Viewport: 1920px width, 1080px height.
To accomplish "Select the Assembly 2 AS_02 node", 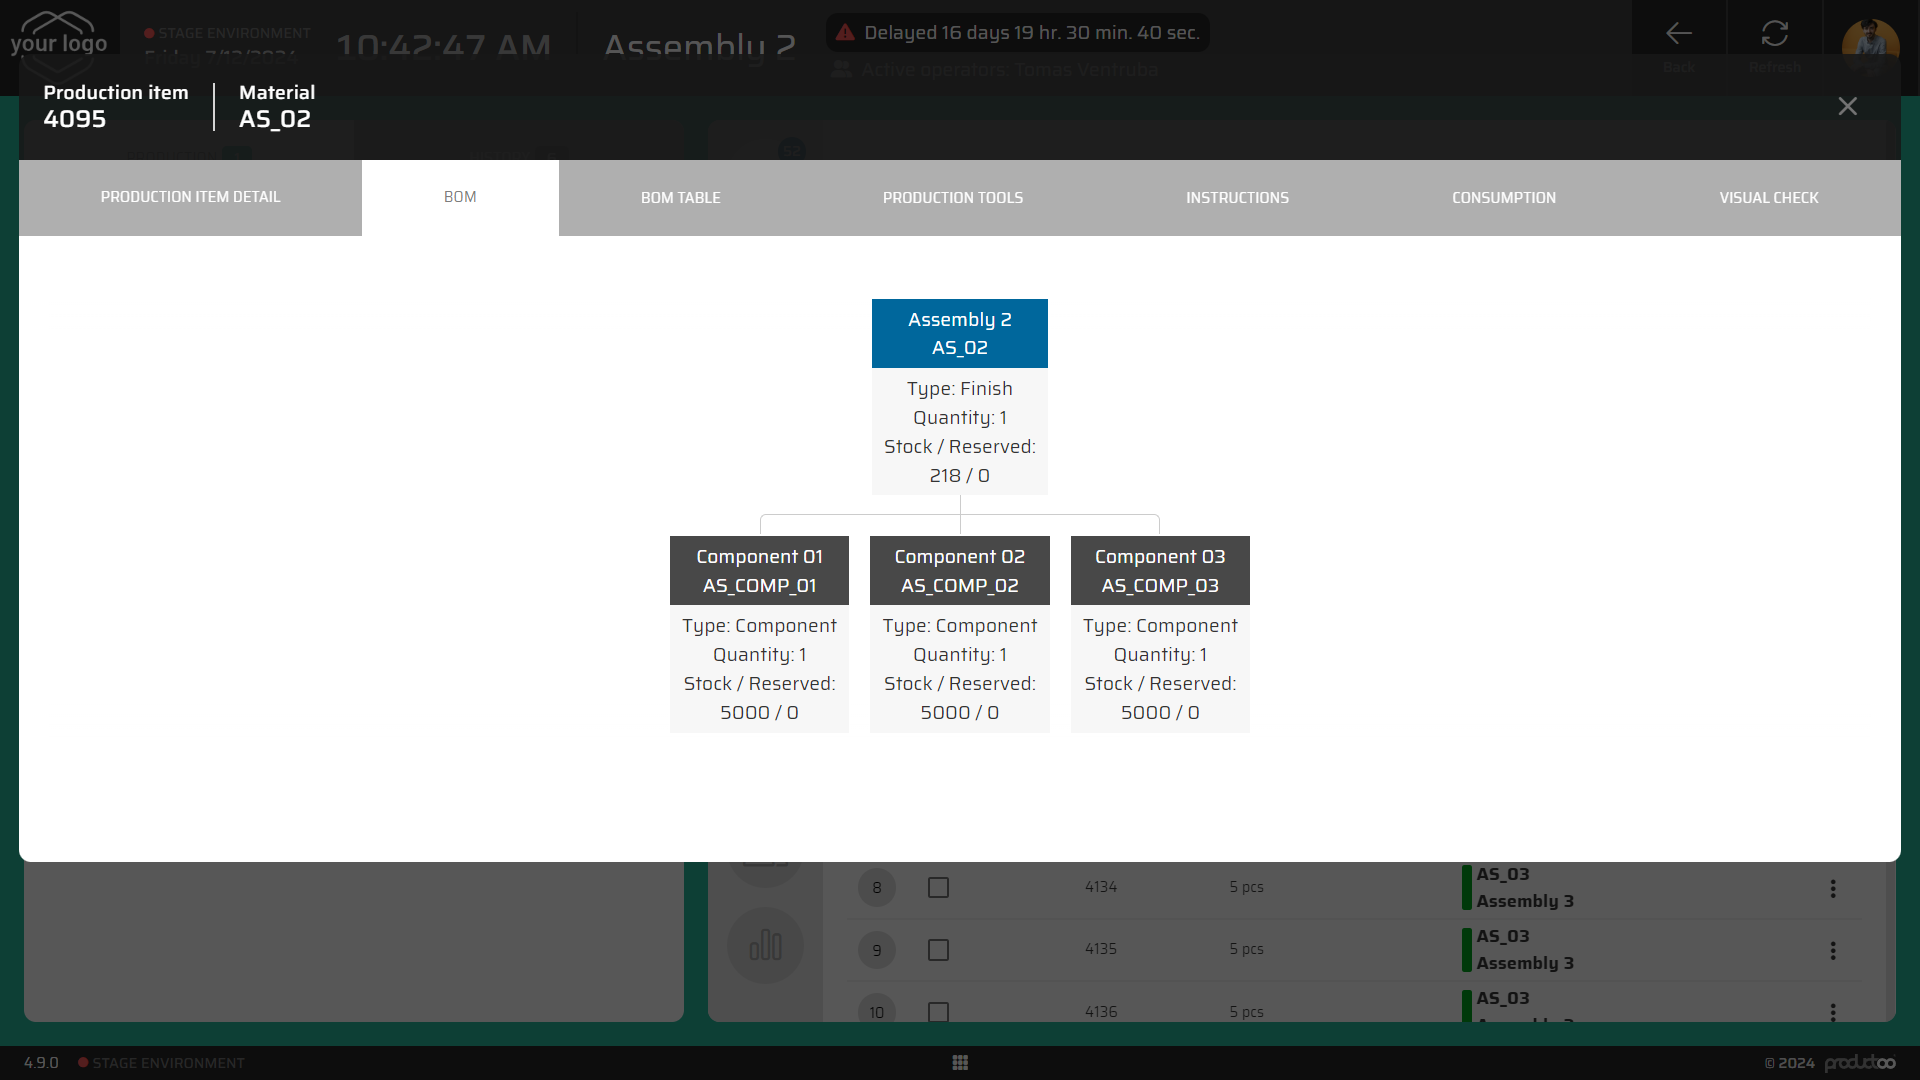I will click(959, 334).
